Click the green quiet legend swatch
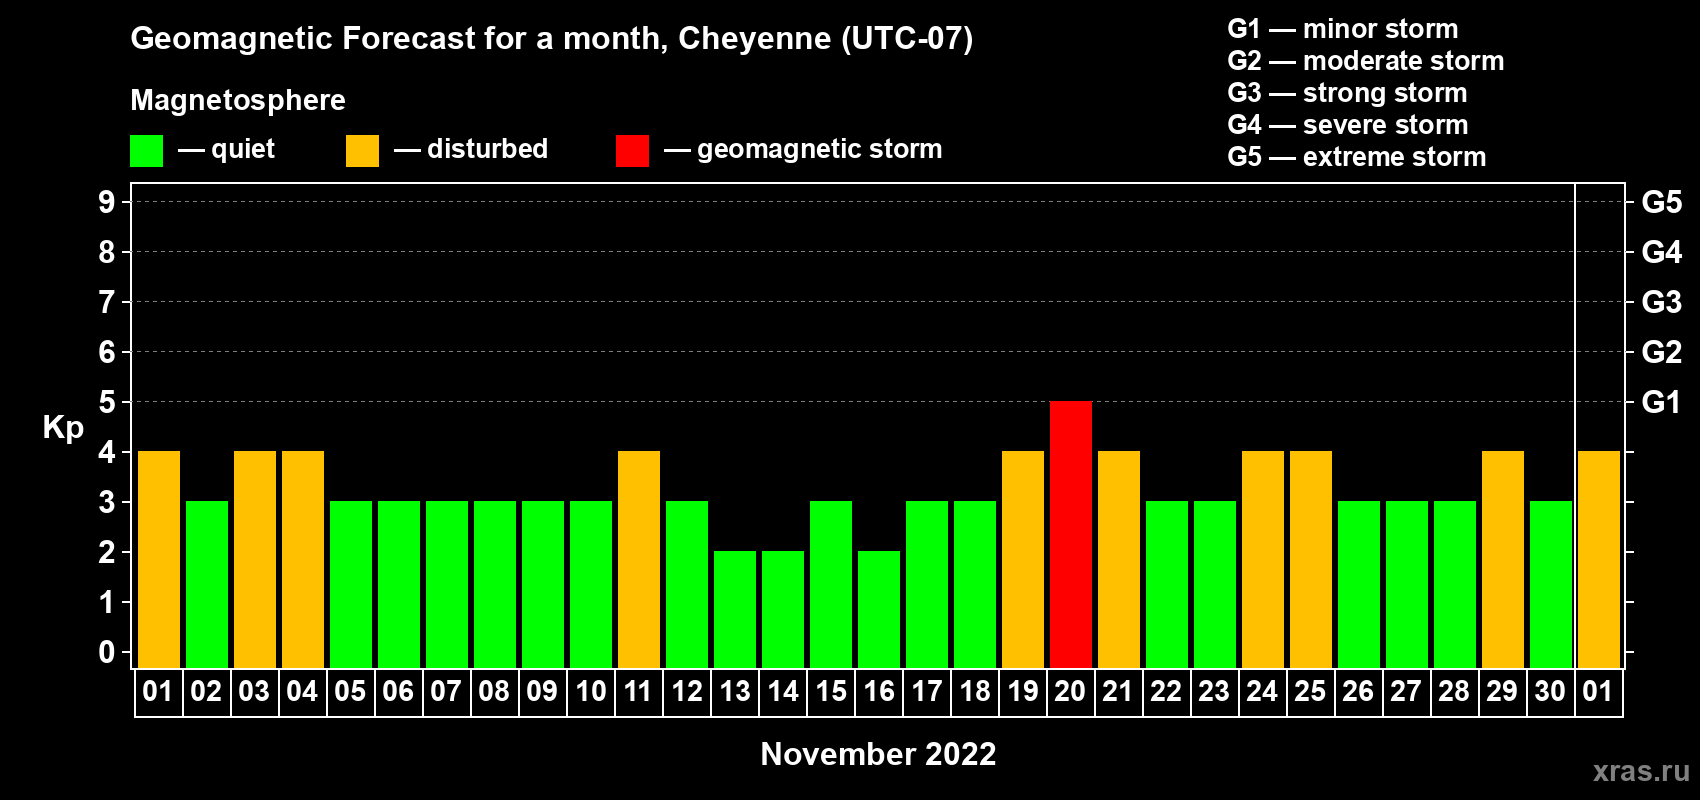This screenshot has height=800, width=1700. point(146,151)
